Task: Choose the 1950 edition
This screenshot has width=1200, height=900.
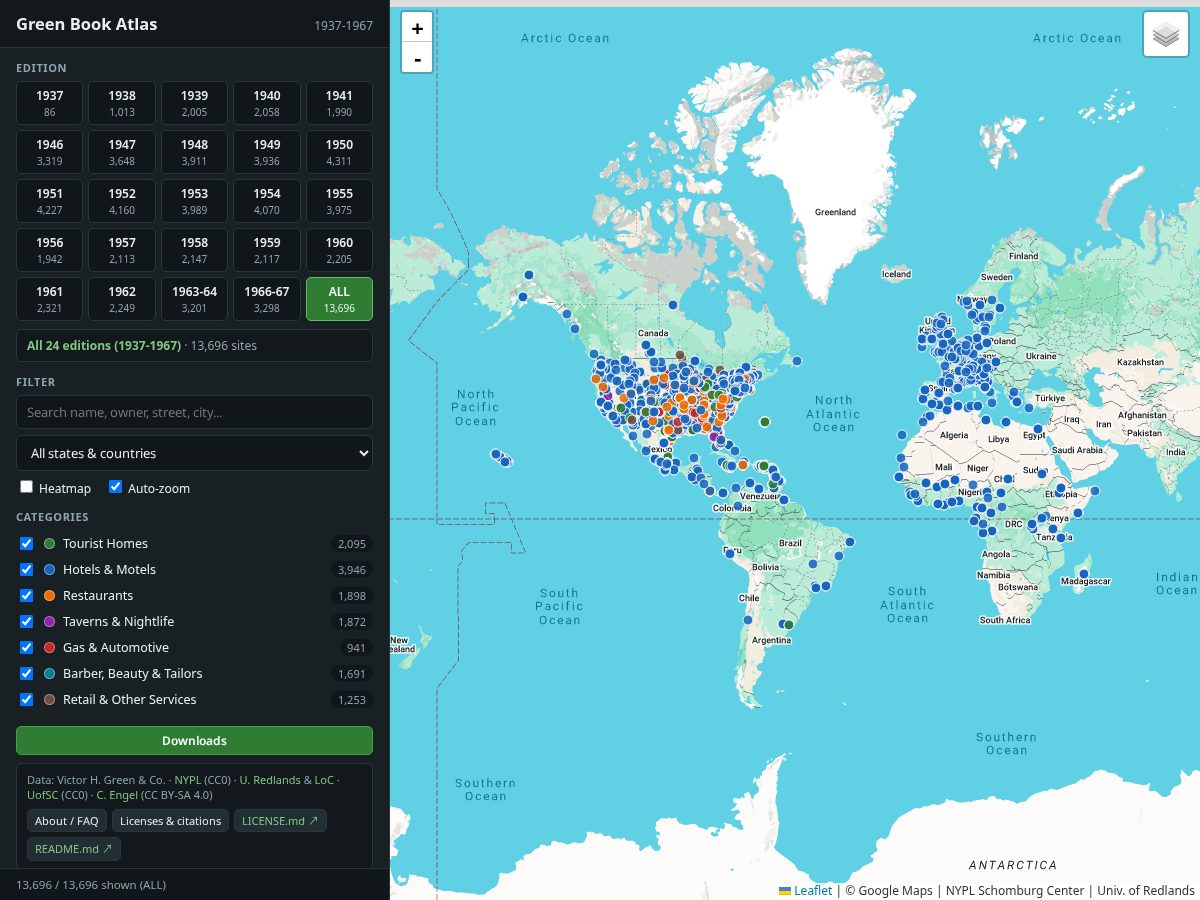Action: pos(339,152)
